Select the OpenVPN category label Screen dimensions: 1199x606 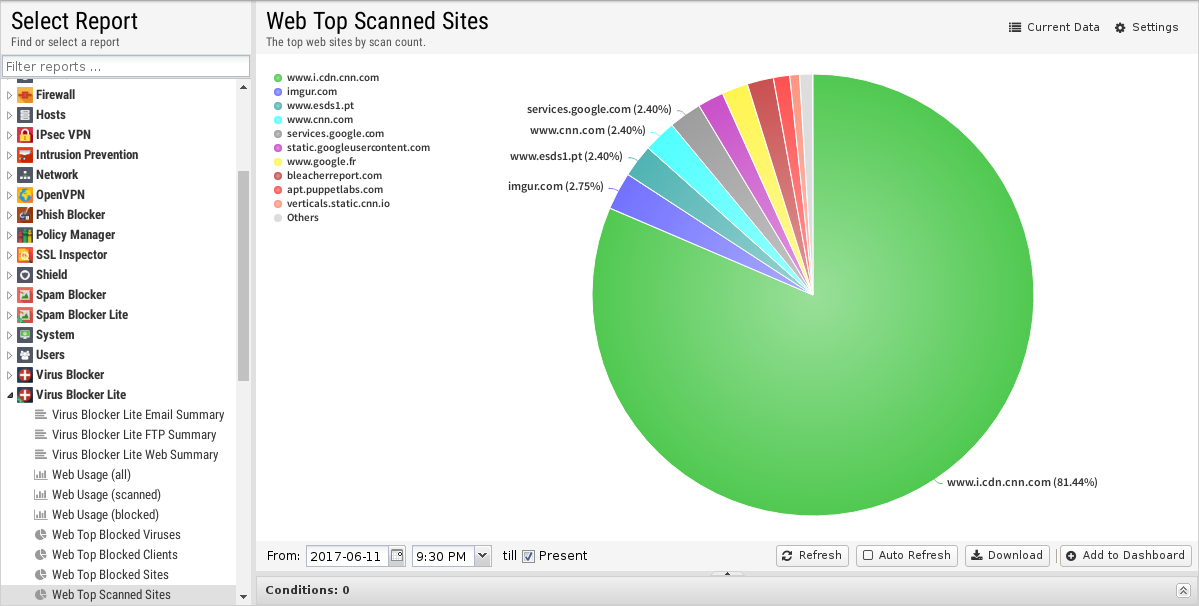click(60, 195)
